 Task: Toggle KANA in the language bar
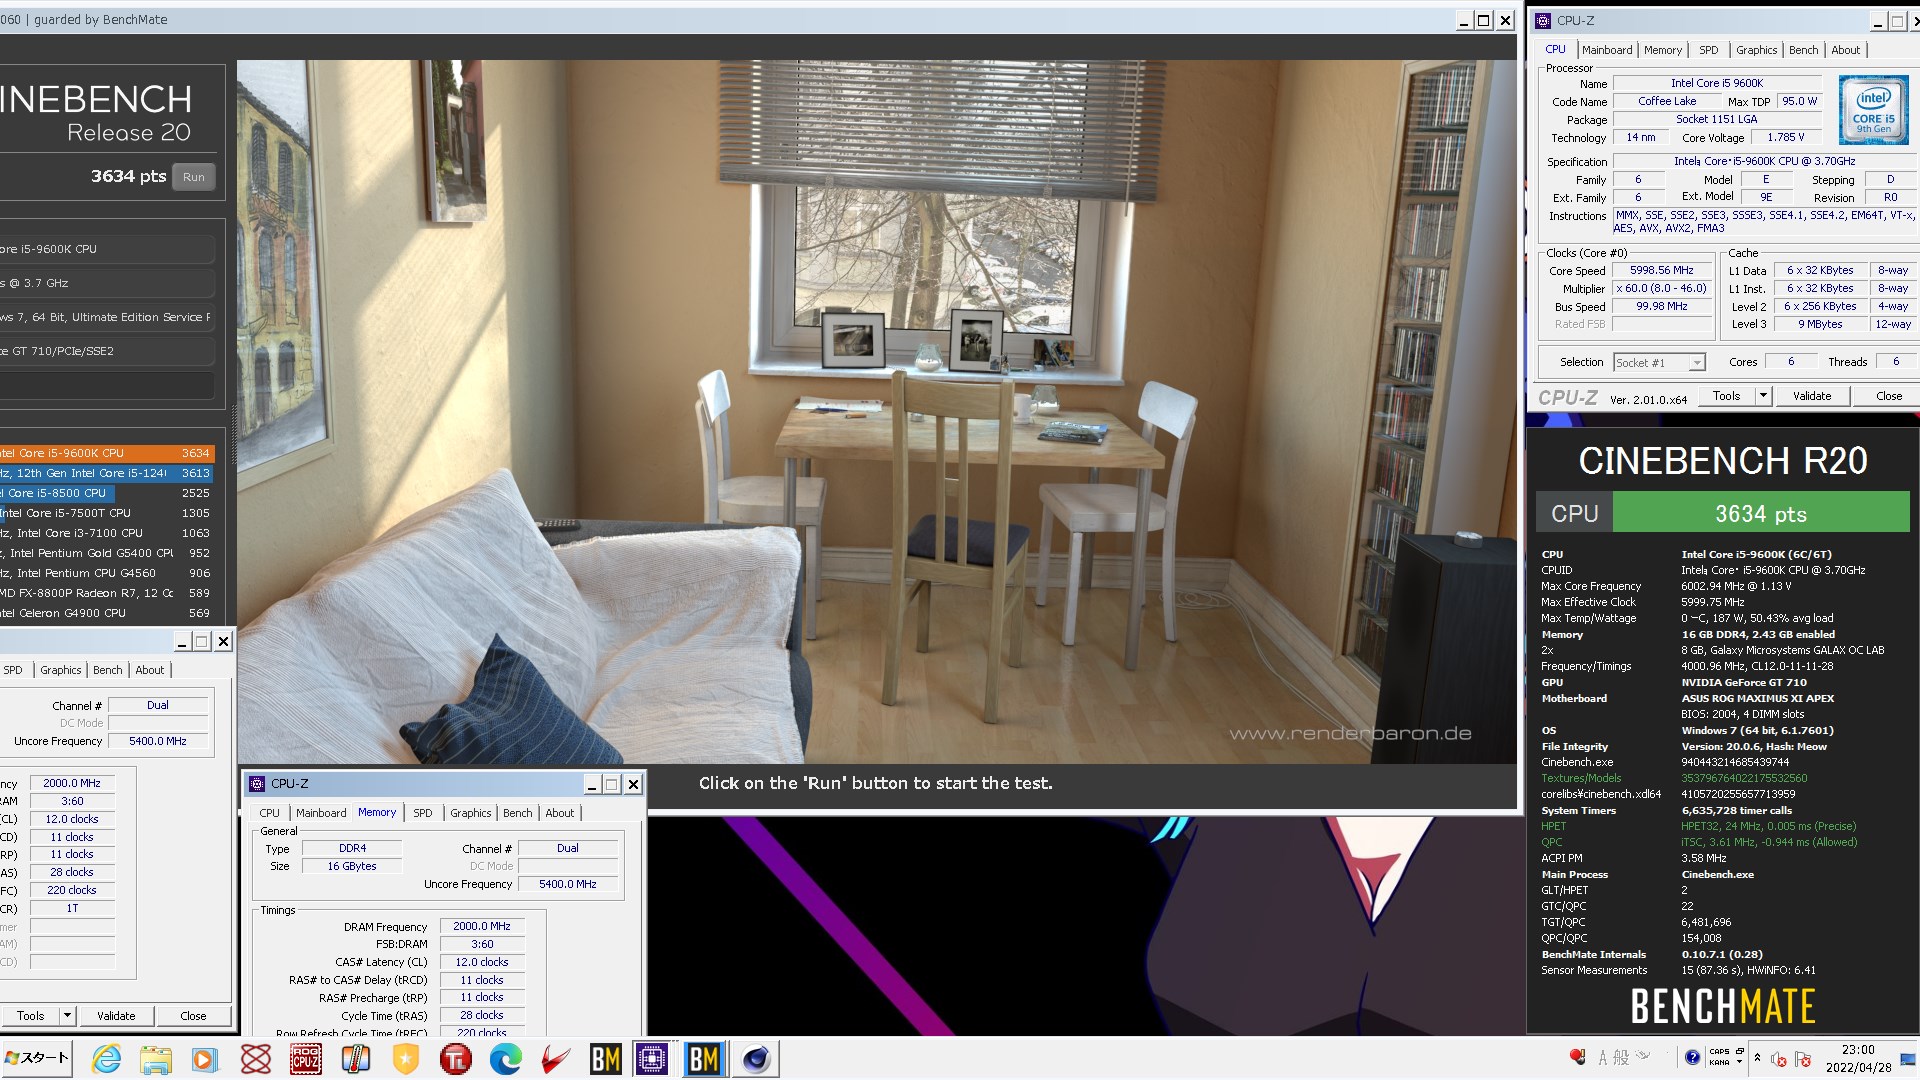point(1719,1063)
